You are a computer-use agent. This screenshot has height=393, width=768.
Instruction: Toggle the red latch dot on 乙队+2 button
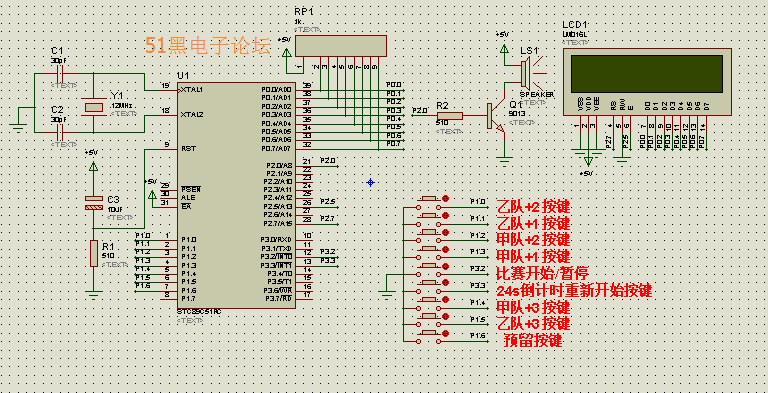click(x=445, y=198)
